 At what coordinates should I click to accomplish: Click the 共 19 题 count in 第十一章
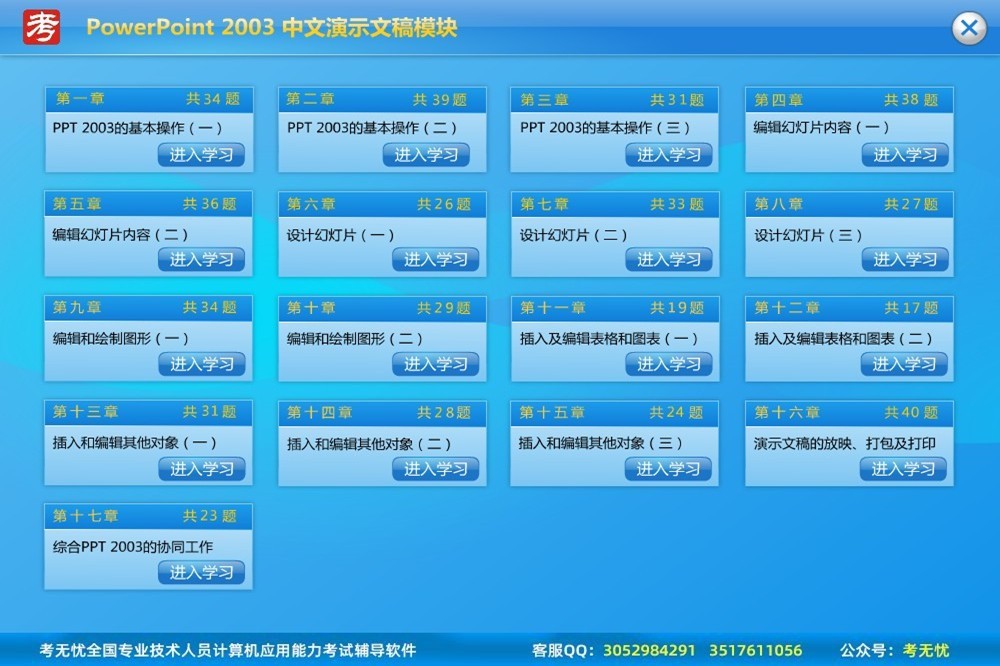pos(677,308)
